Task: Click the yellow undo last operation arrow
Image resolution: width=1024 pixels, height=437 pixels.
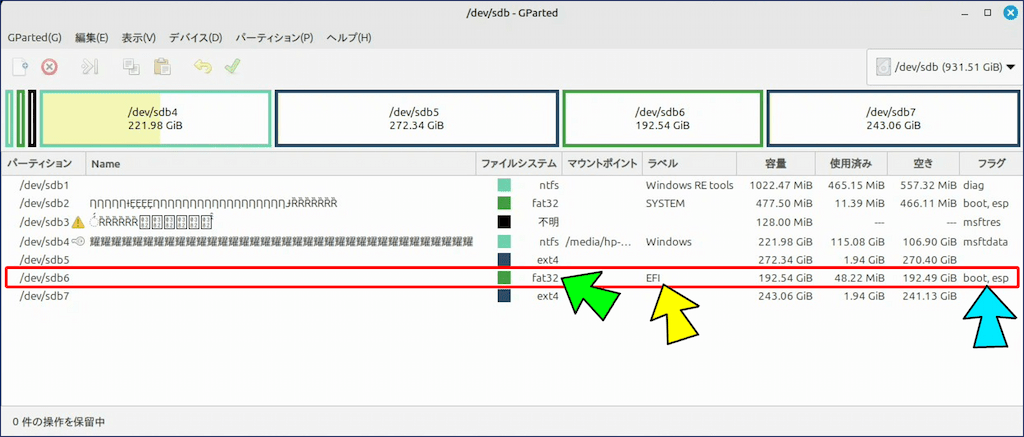Action: pos(203,67)
